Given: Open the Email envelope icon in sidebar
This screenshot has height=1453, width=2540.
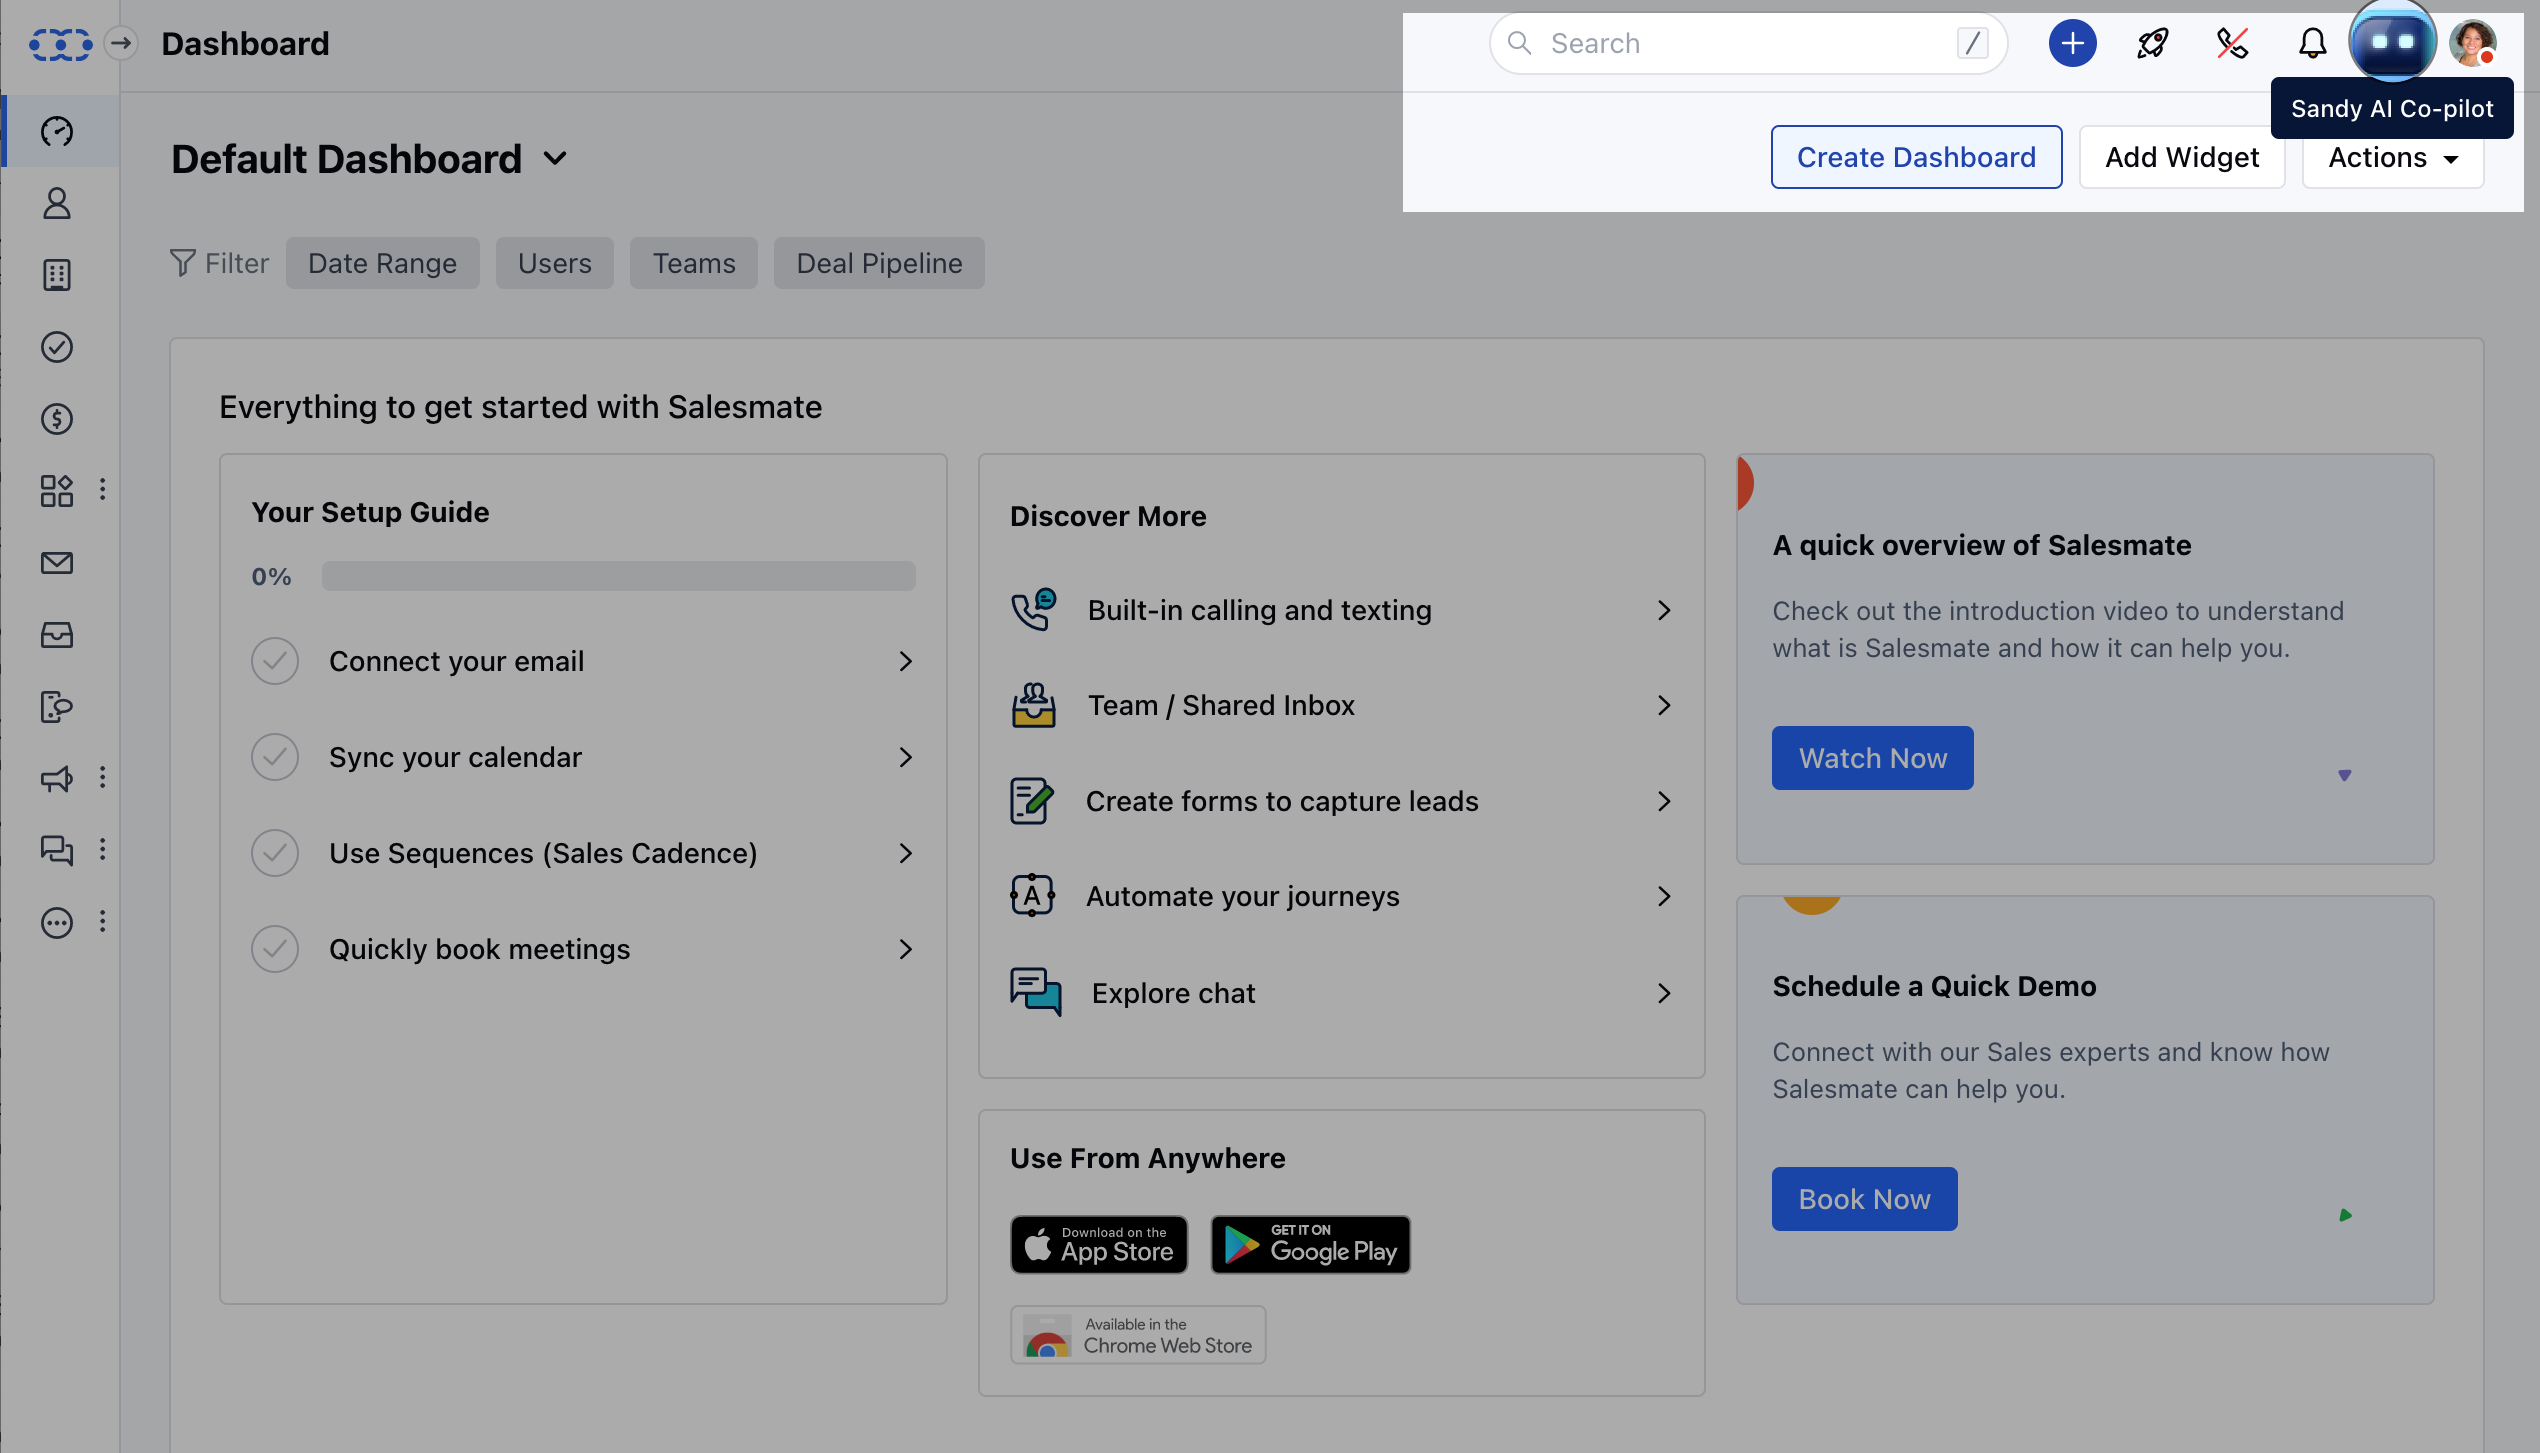Looking at the screenshot, I should point(57,563).
